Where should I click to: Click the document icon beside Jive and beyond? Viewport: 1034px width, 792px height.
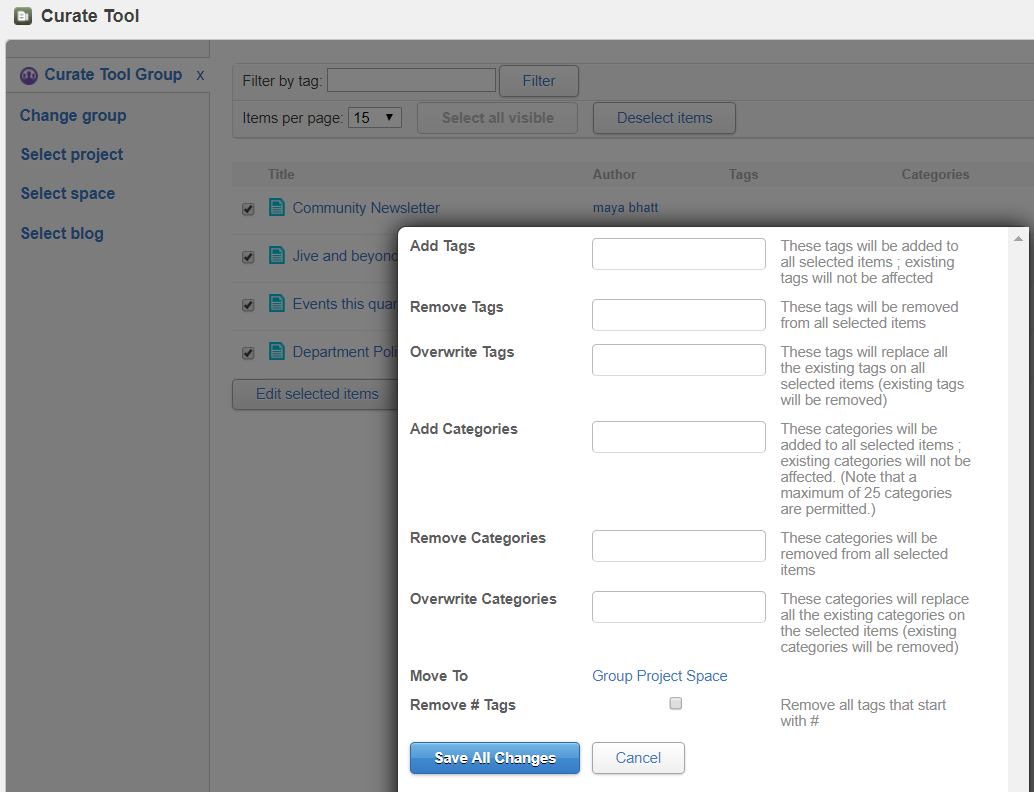277,255
